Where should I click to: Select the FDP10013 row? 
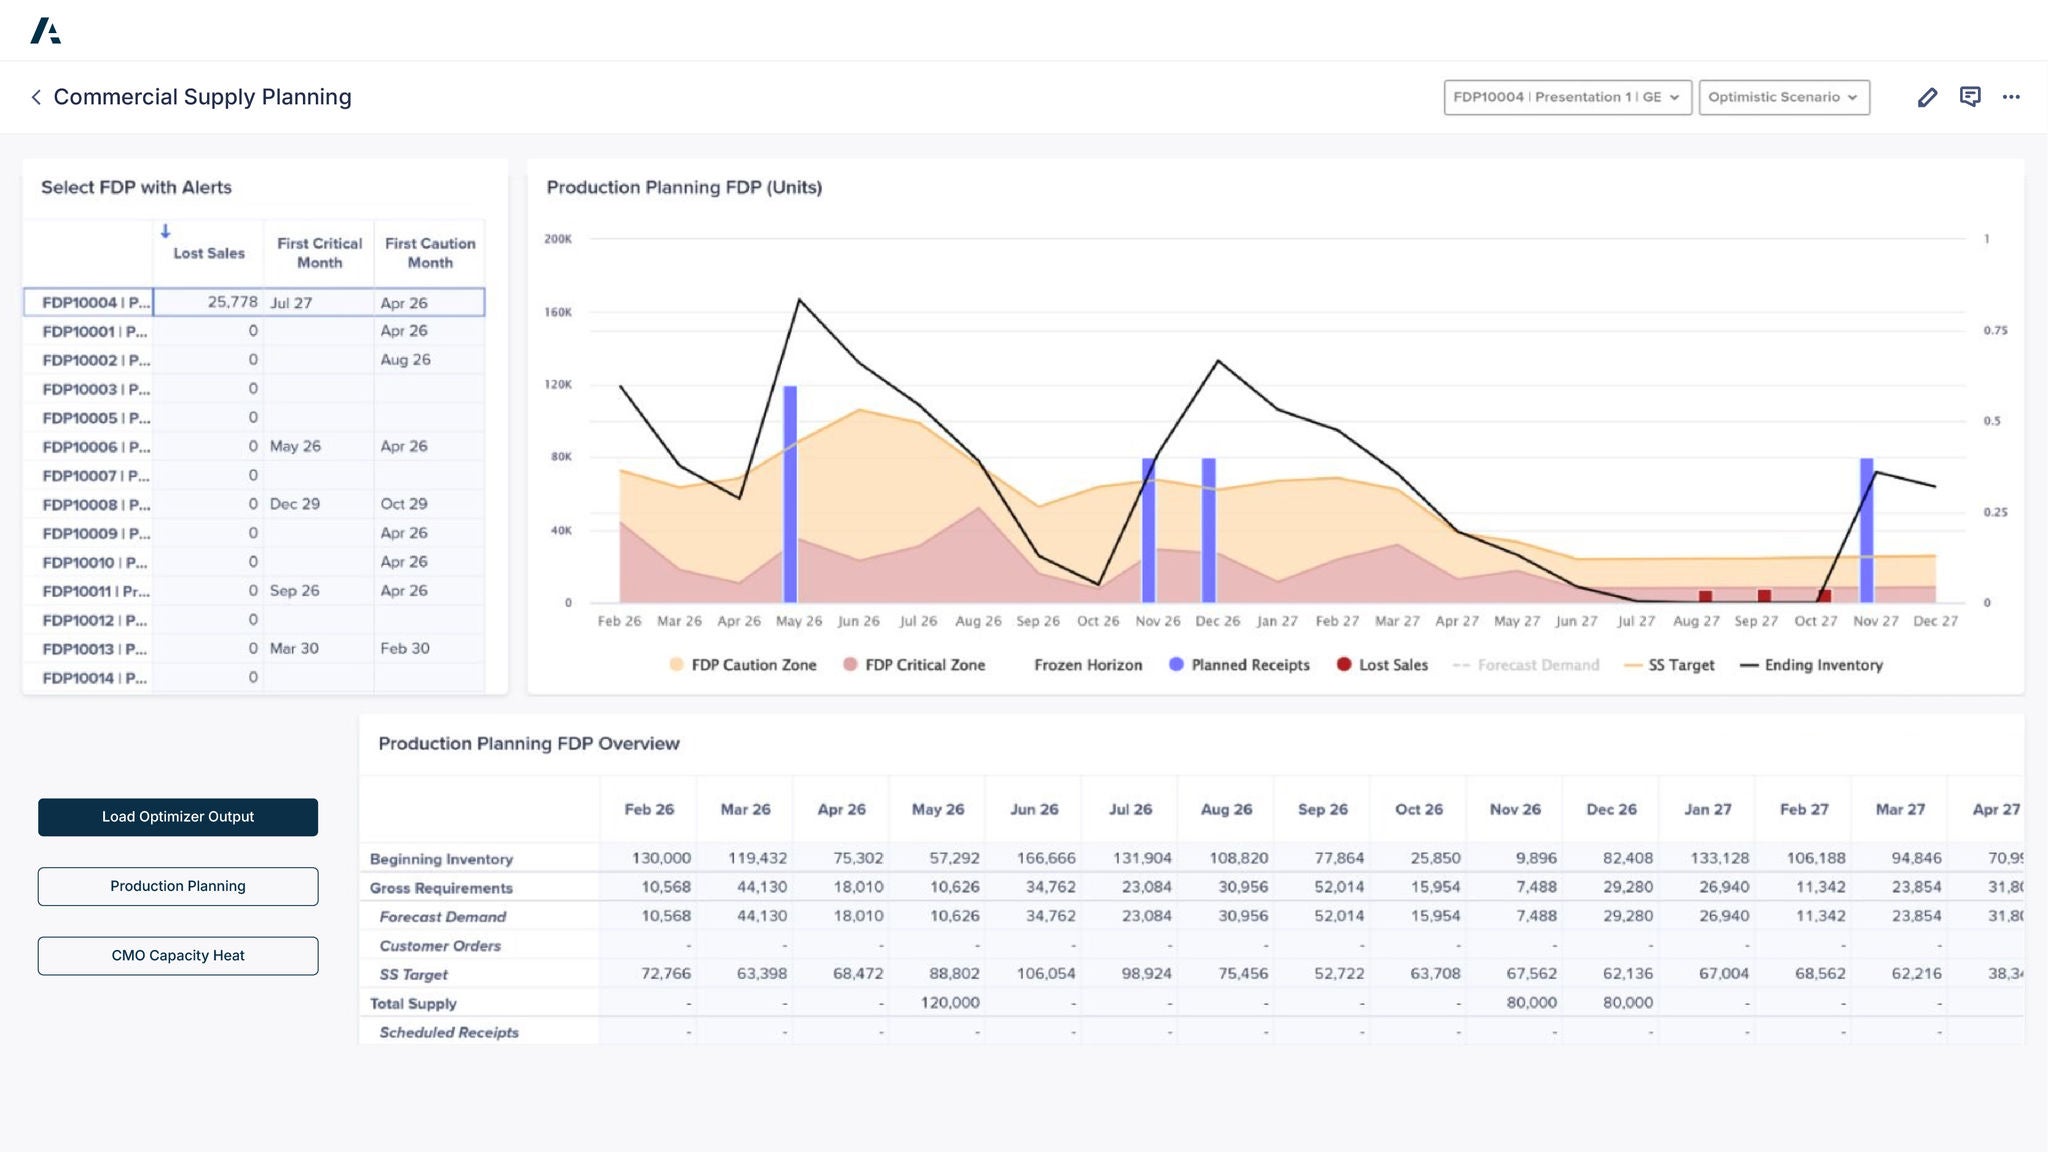254,649
